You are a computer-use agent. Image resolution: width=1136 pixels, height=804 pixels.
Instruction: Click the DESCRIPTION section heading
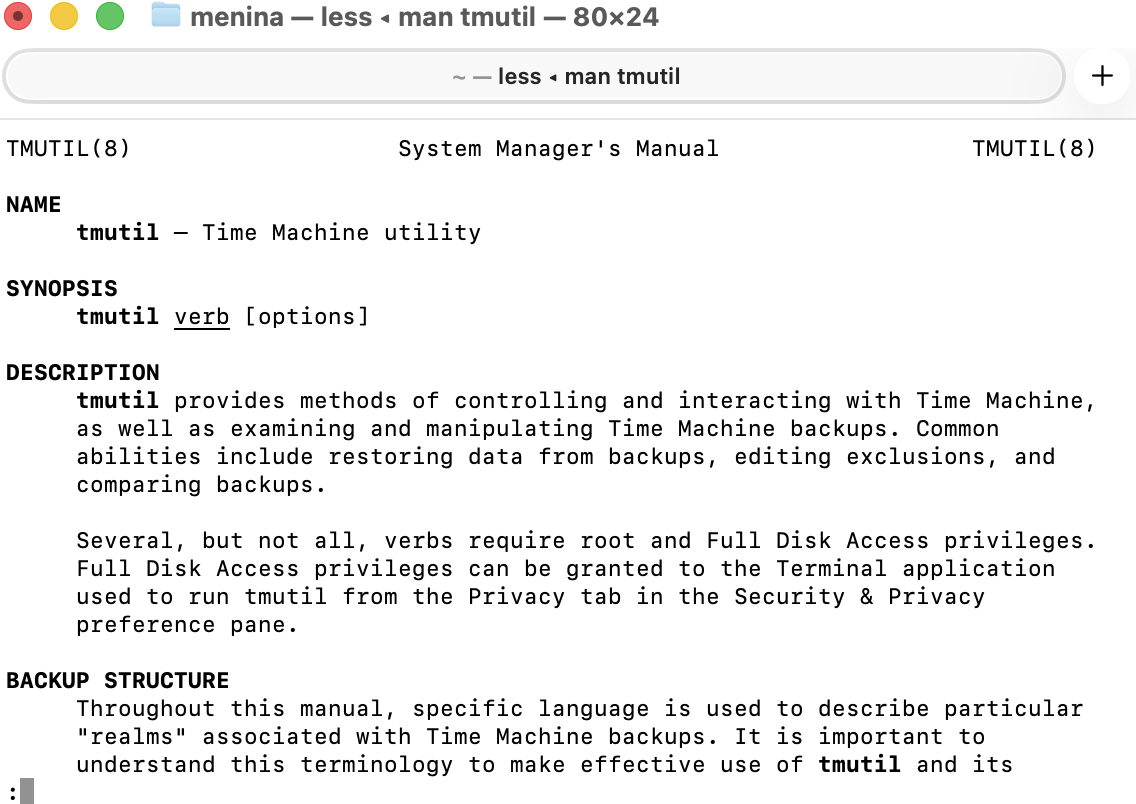82,372
